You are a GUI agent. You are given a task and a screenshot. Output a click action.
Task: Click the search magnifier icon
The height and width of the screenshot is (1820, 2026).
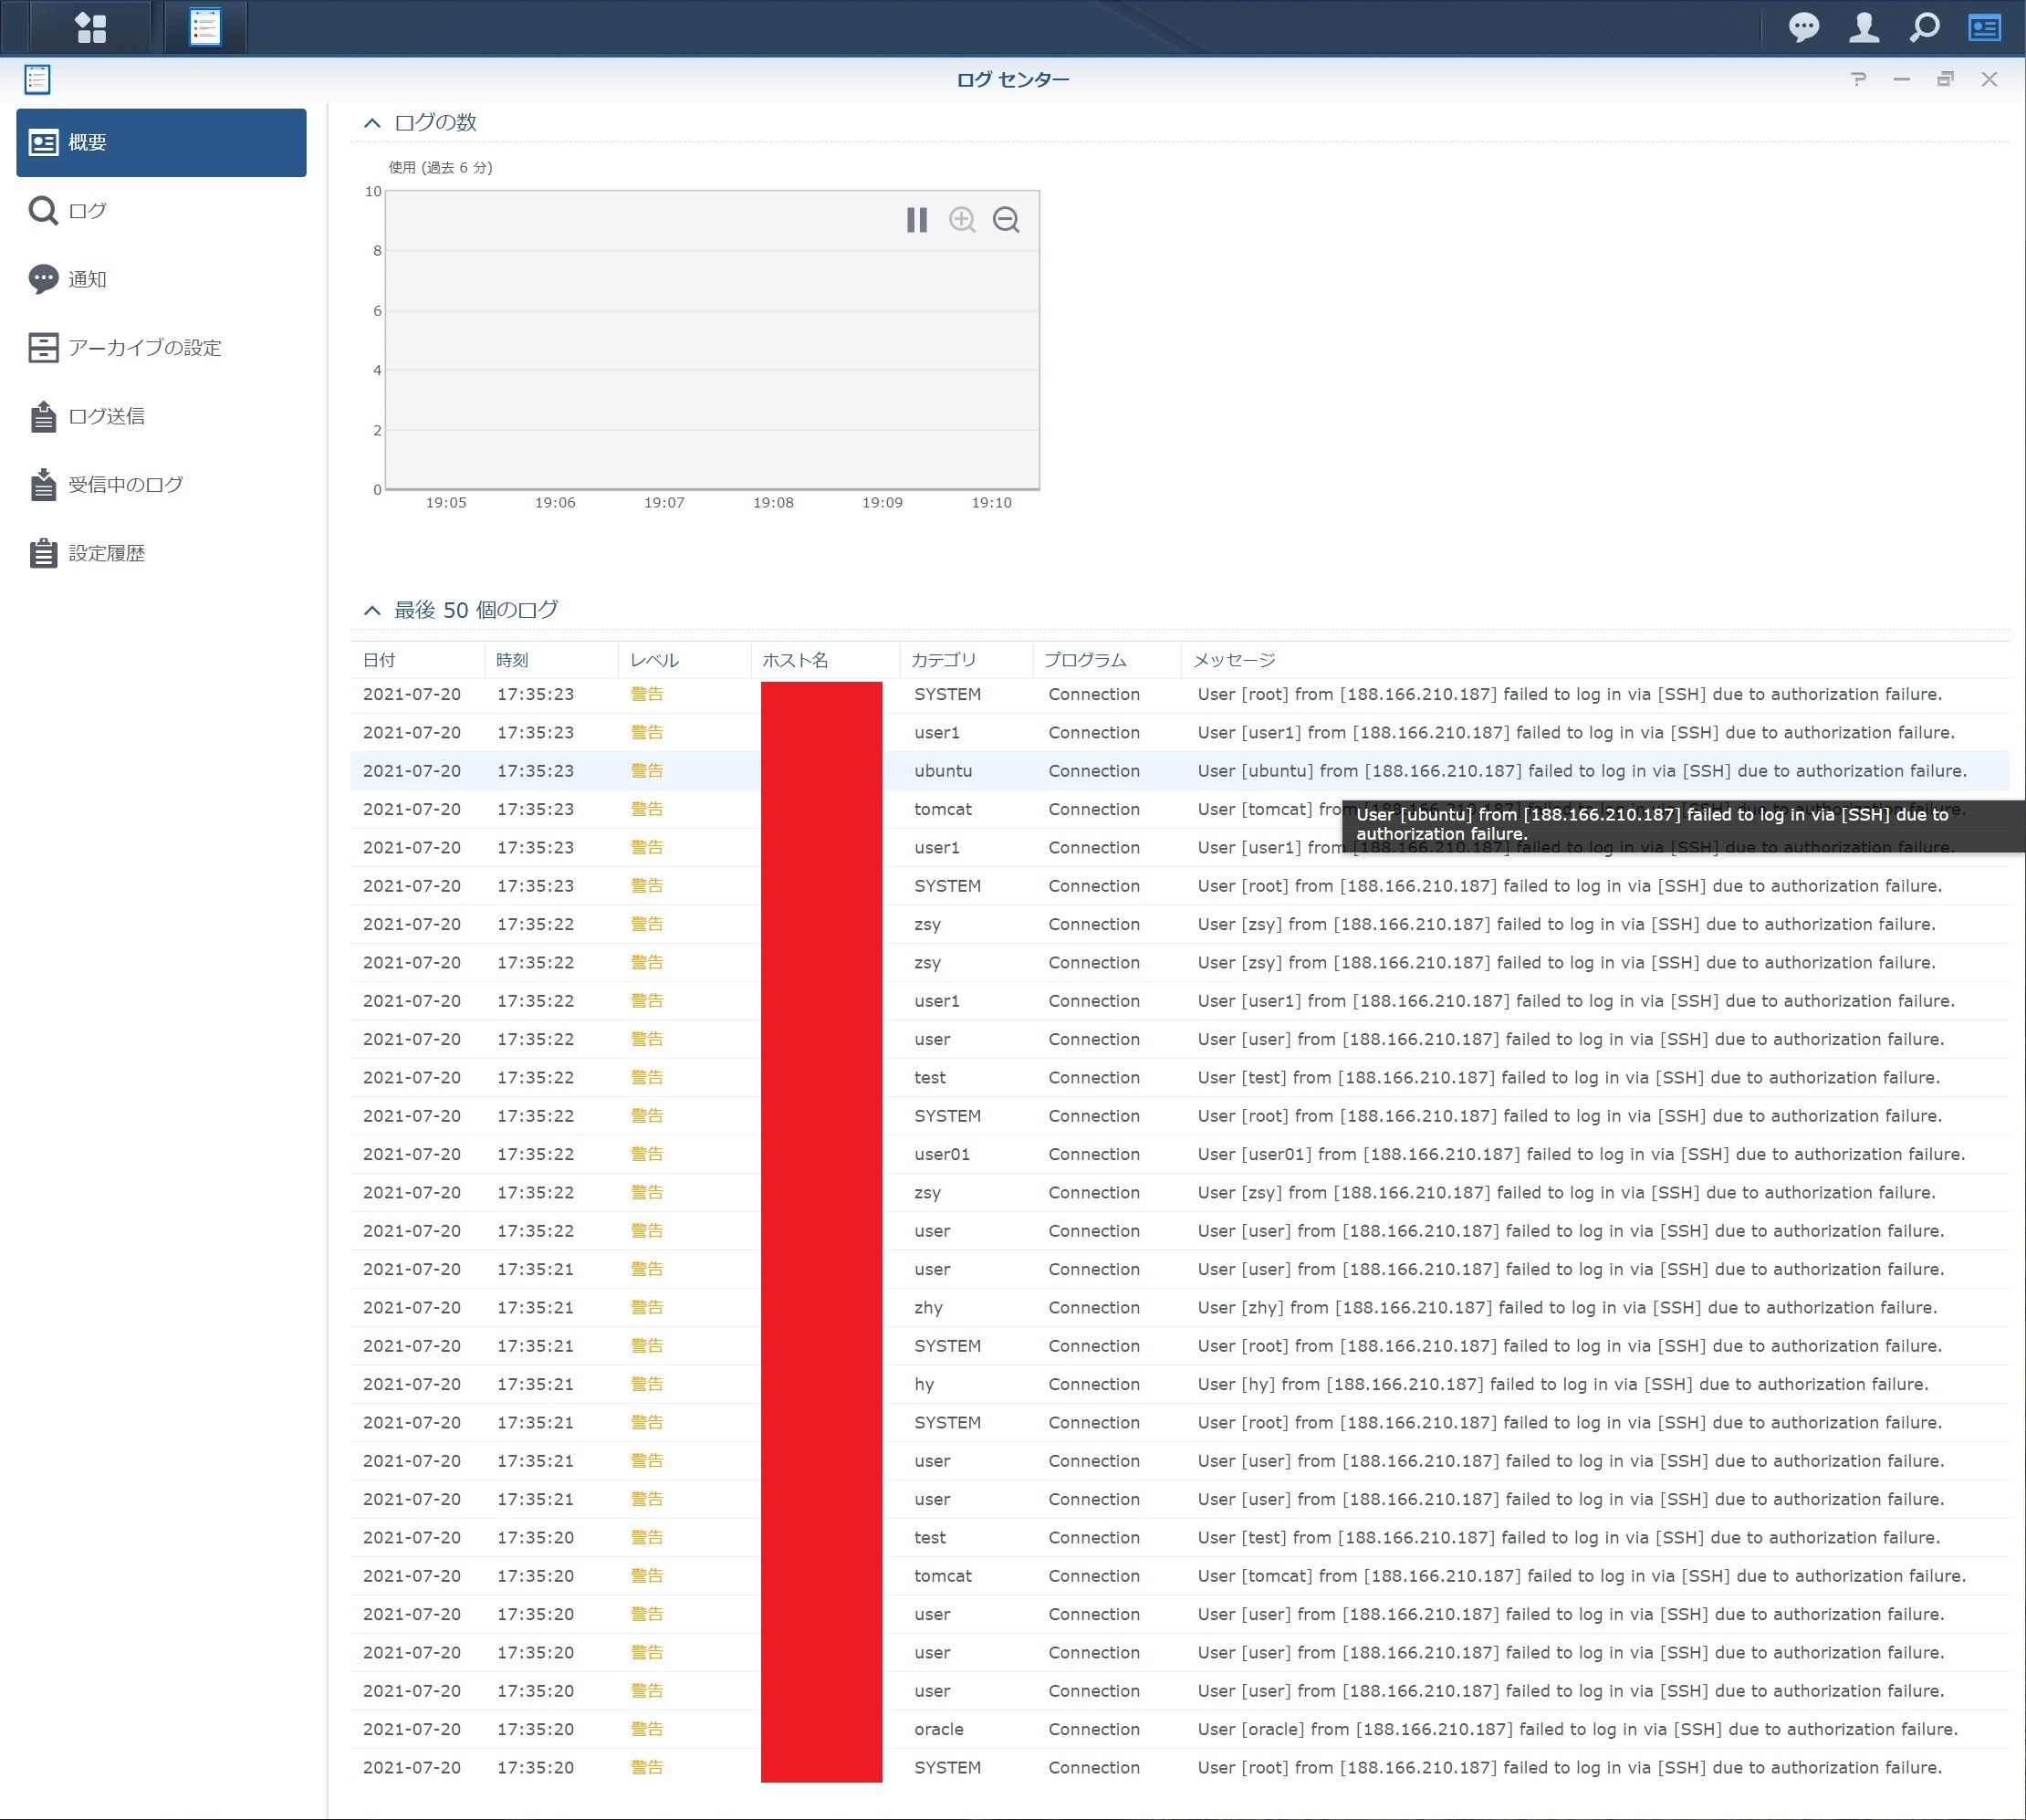(1924, 27)
